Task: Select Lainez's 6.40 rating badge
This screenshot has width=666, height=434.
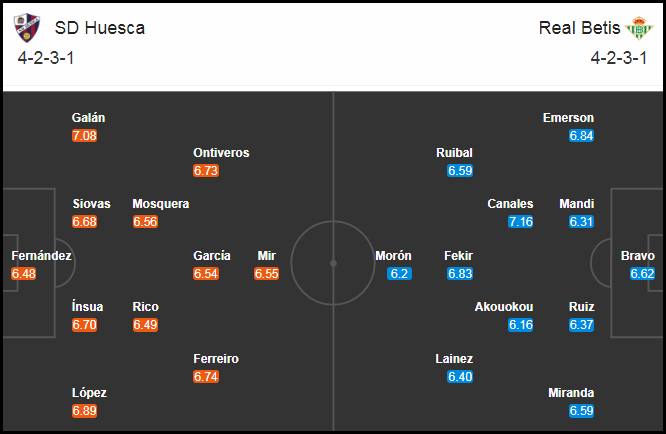Action: (x=460, y=377)
